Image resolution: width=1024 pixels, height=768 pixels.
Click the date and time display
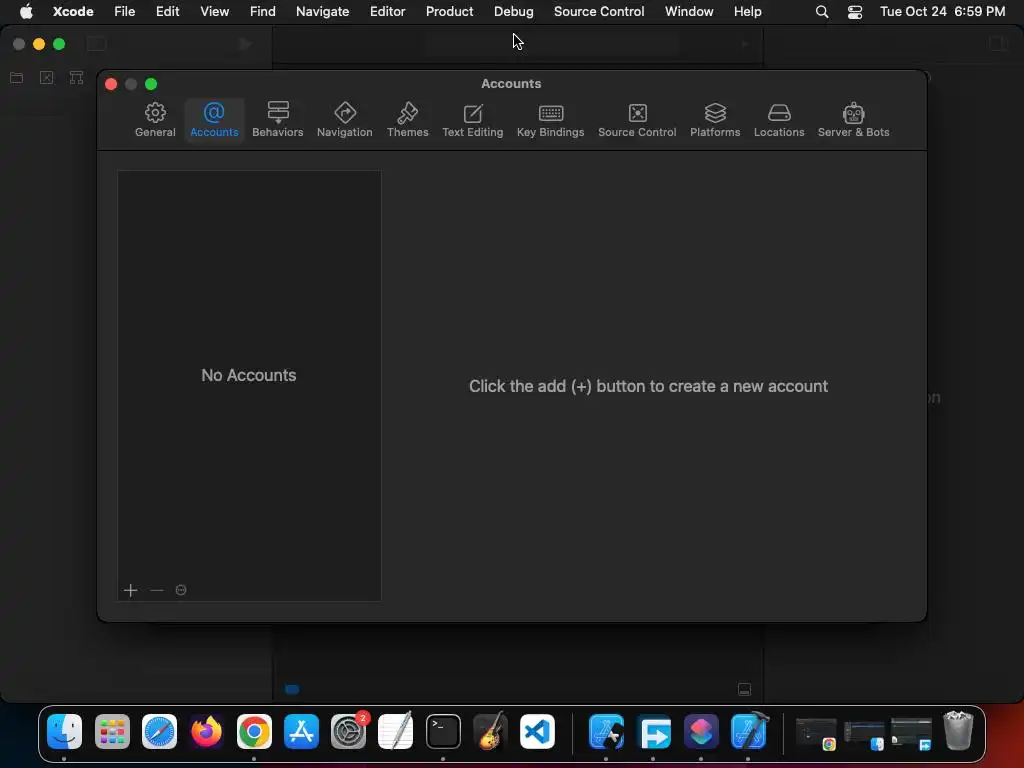[x=942, y=11]
